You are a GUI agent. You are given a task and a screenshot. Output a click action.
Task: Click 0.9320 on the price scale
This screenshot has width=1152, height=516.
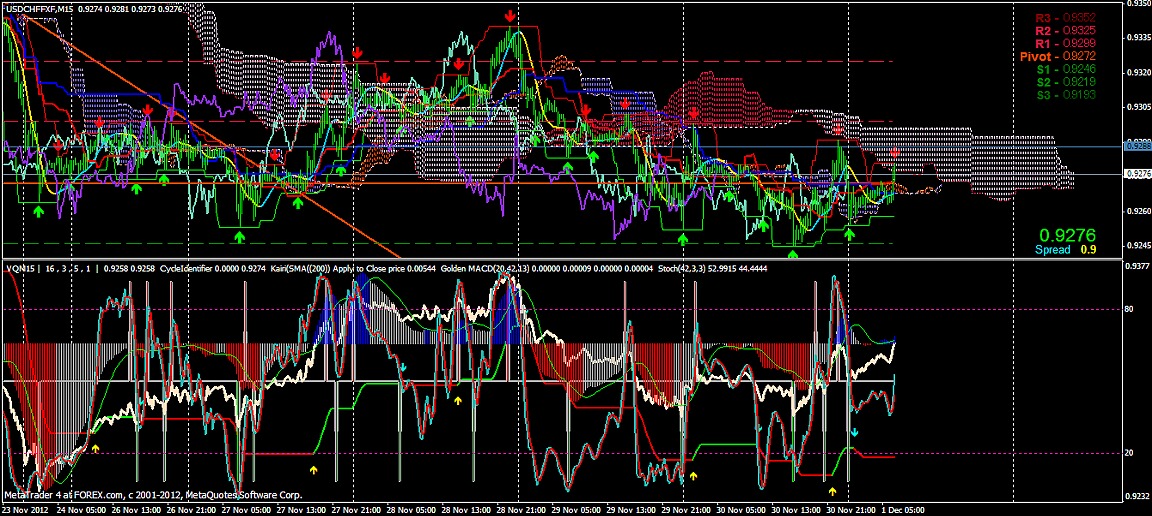coord(1138,72)
